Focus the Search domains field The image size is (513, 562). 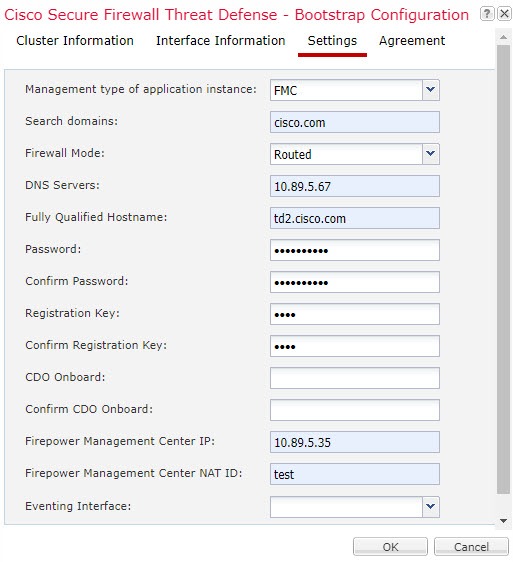point(355,122)
